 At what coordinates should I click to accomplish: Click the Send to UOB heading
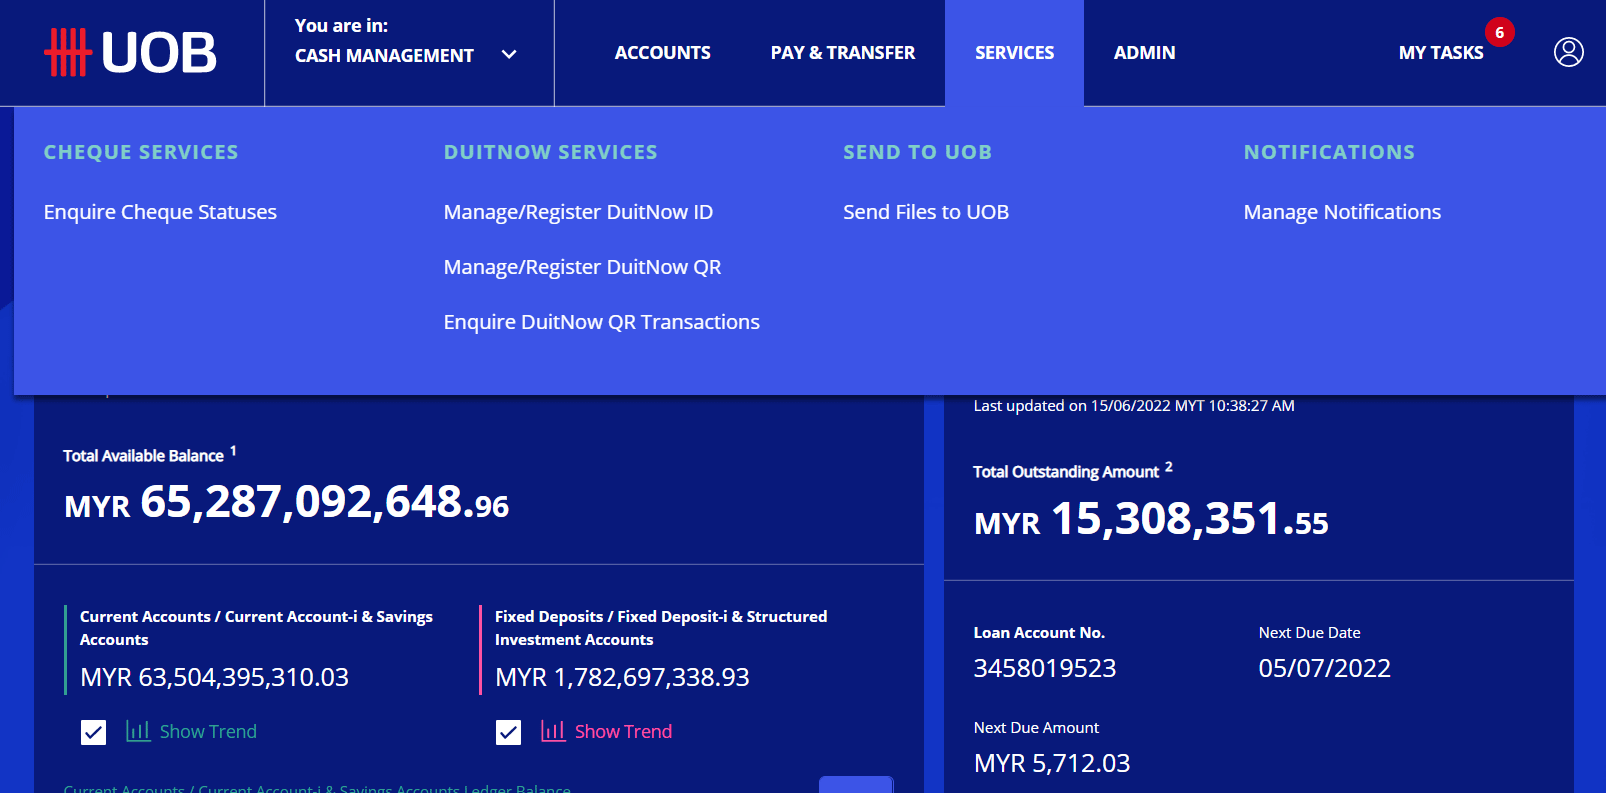pyautogui.click(x=917, y=152)
